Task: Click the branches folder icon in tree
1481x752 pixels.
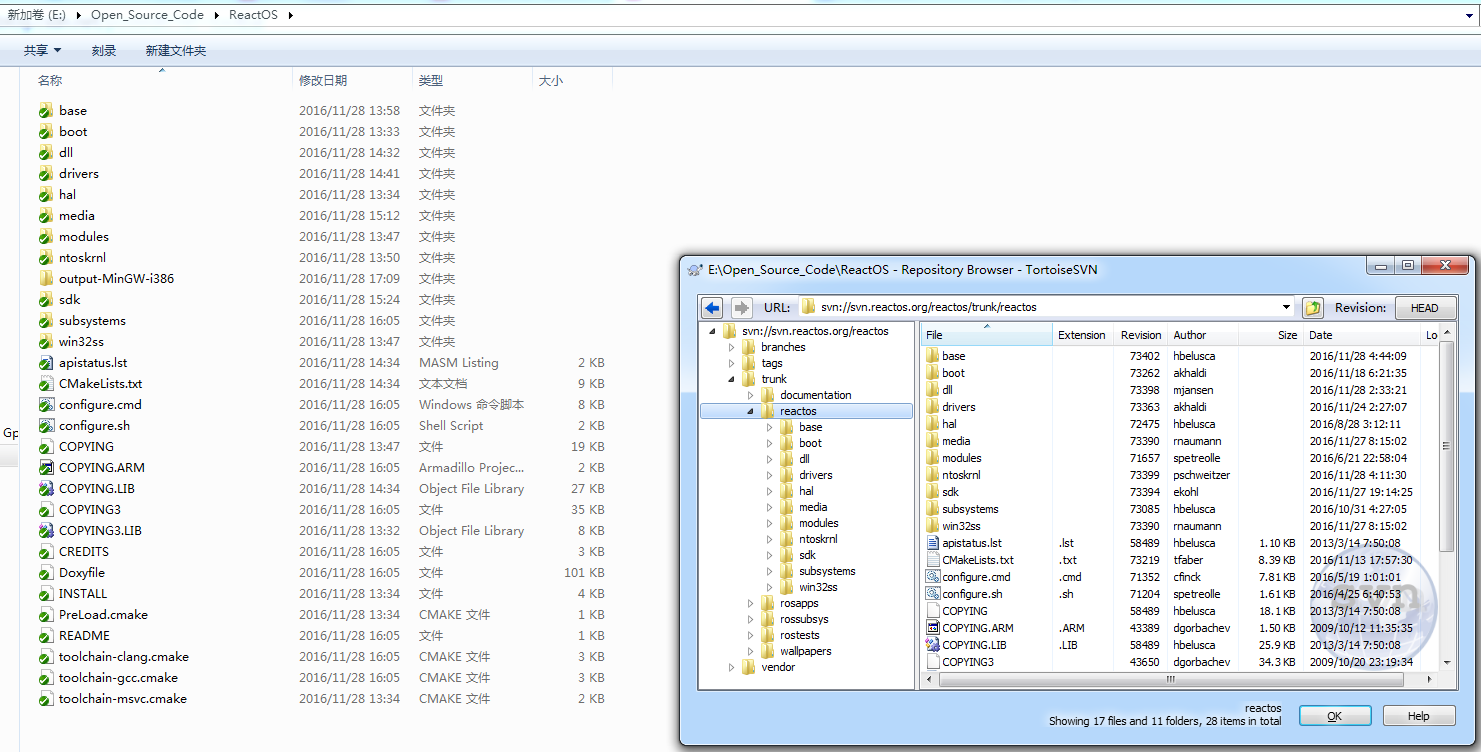Action: click(750, 347)
